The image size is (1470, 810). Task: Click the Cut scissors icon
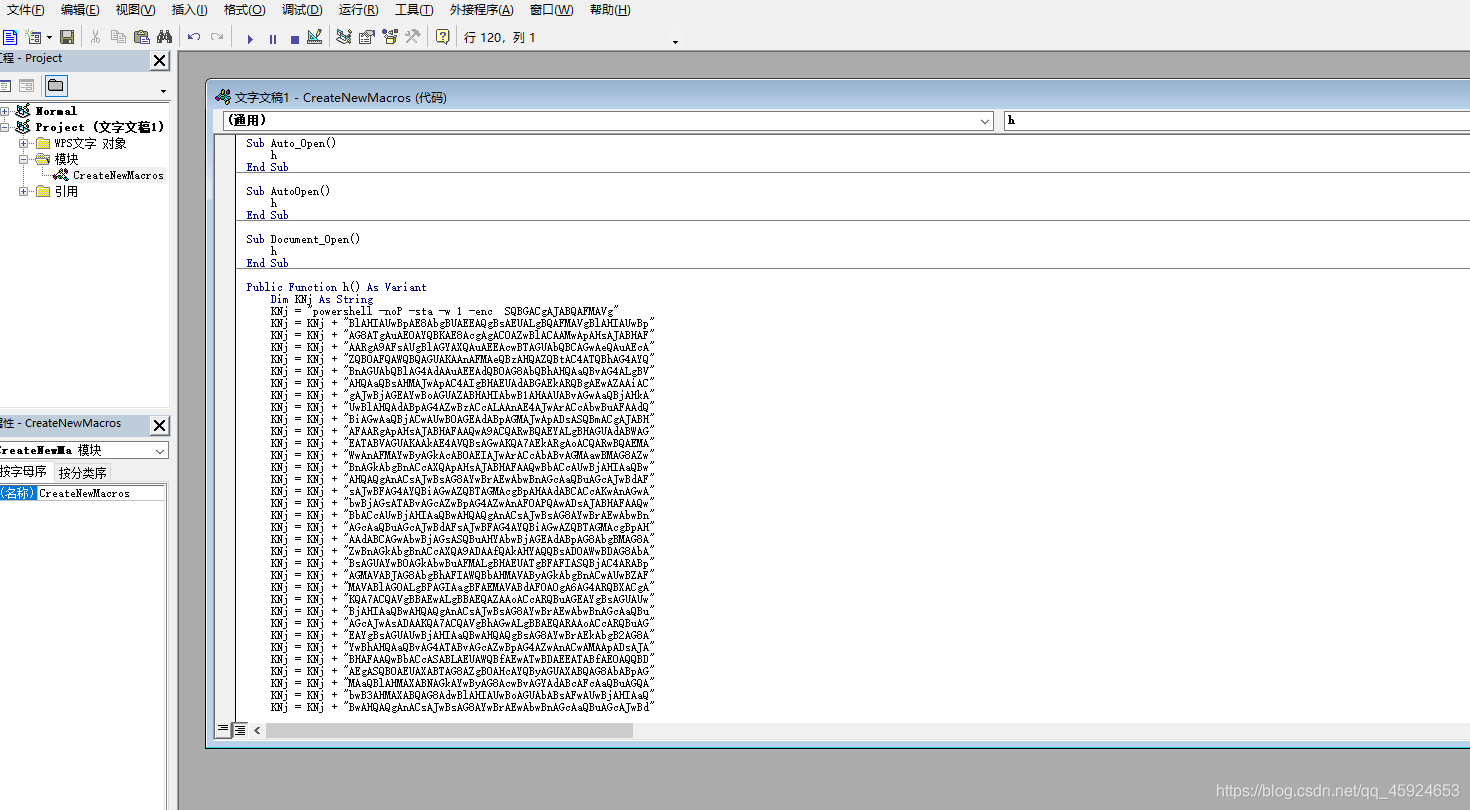95,37
